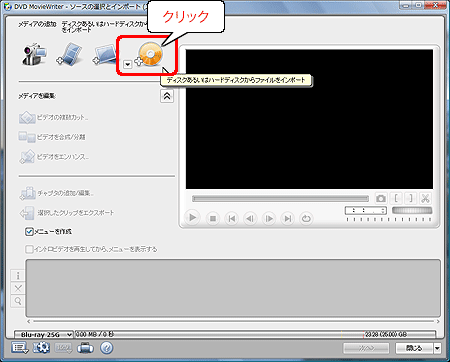Click the add video file filmstrip icon
Viewport: 450px width, 362px height.
70,54
